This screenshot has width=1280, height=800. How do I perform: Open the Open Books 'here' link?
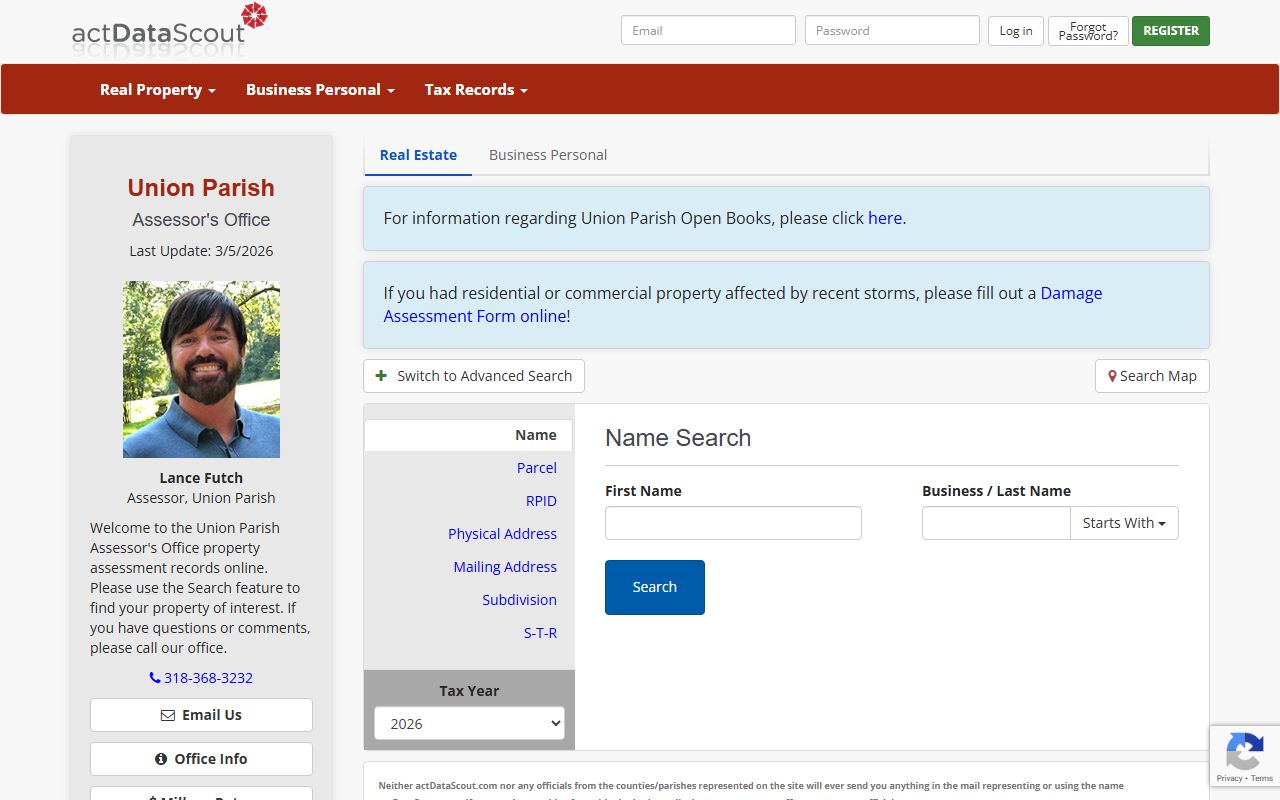click(885, 217)
